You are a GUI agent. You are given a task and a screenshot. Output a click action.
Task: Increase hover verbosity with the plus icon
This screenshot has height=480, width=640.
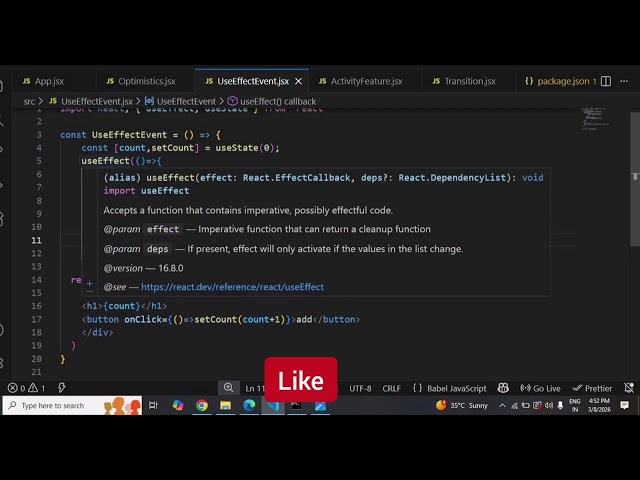click(x=89, y=283)
